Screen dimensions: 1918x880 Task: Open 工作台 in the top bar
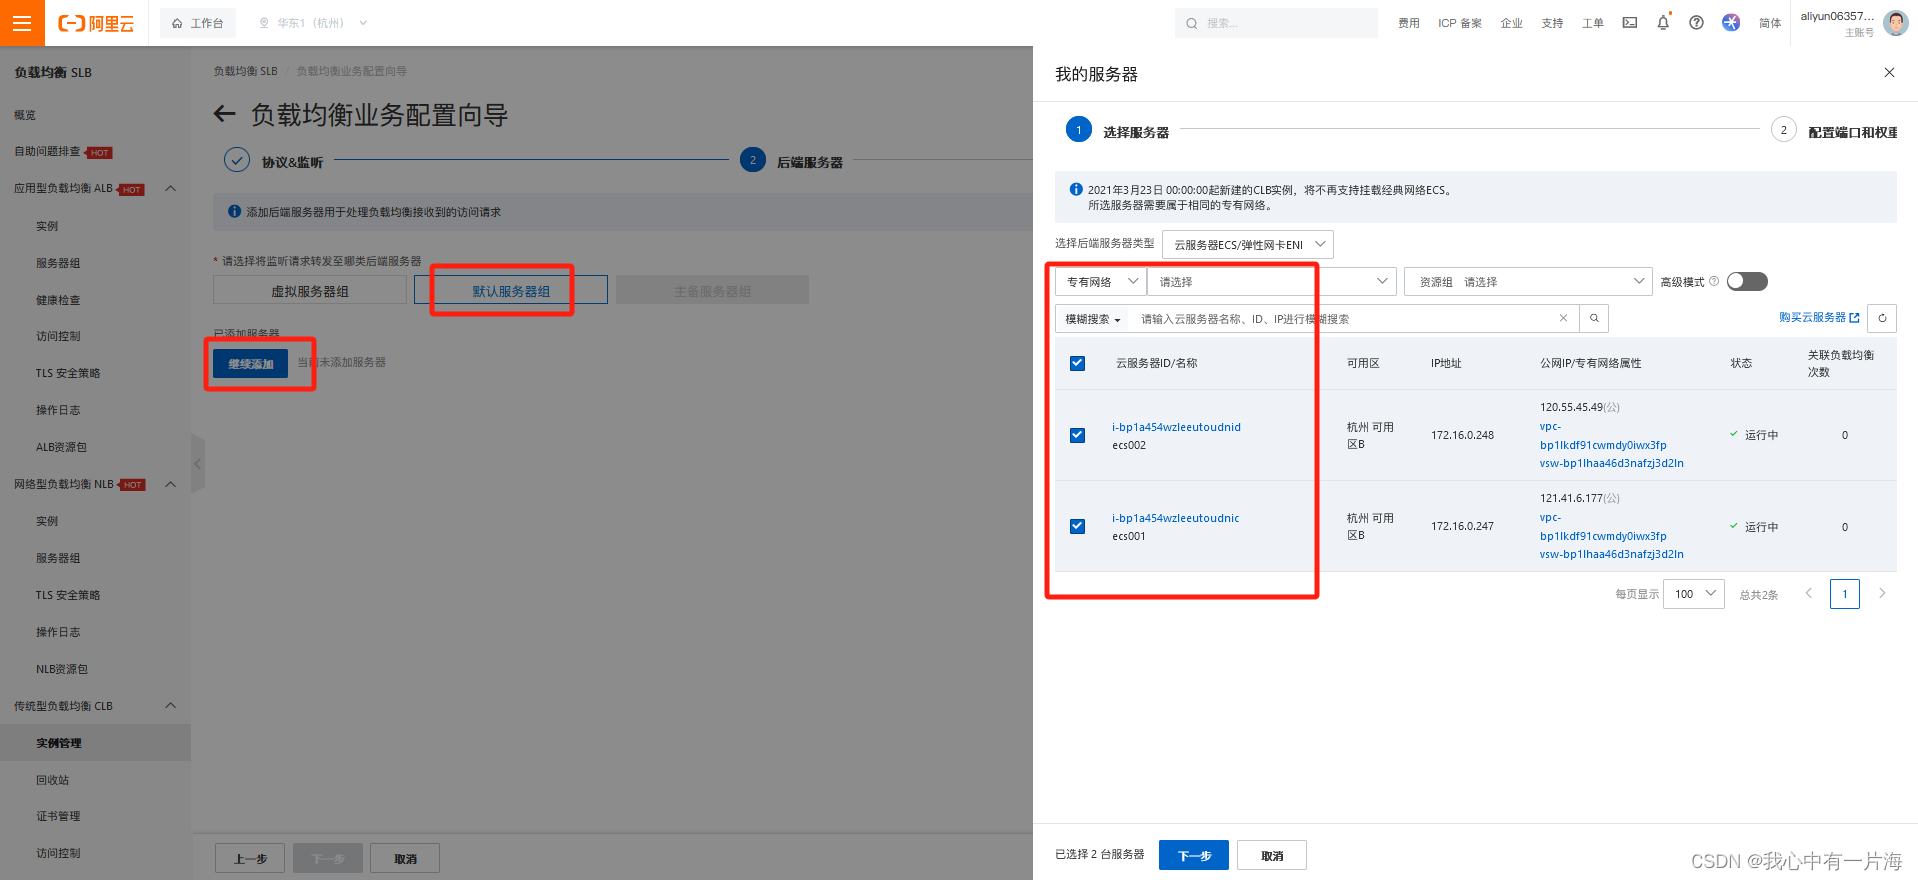(197, 23)
